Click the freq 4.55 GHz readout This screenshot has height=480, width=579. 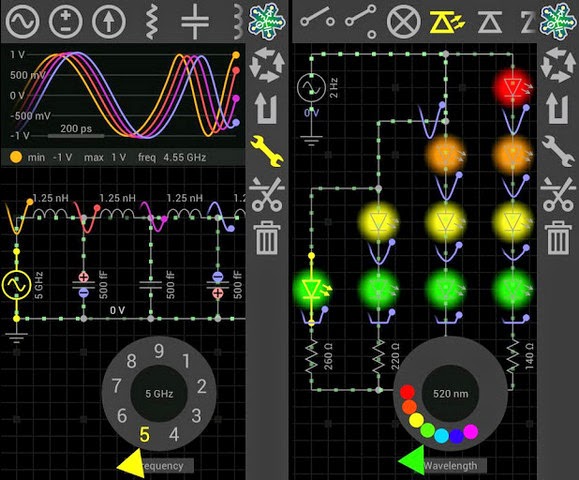172,158
